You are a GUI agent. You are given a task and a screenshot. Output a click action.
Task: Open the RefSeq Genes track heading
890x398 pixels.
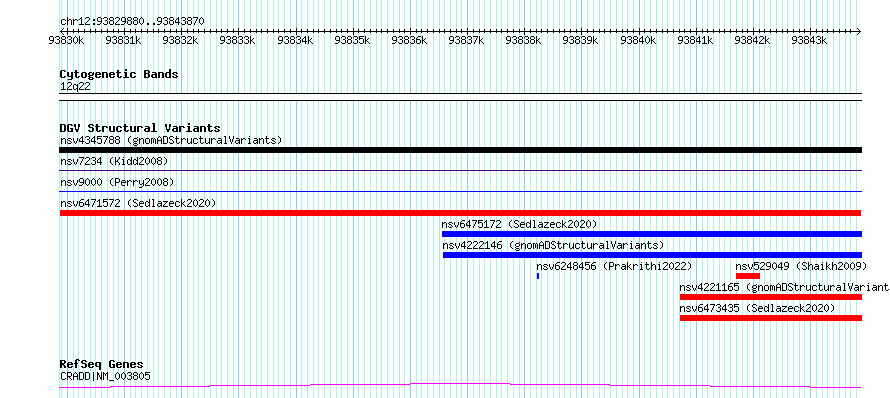(102, 365)
